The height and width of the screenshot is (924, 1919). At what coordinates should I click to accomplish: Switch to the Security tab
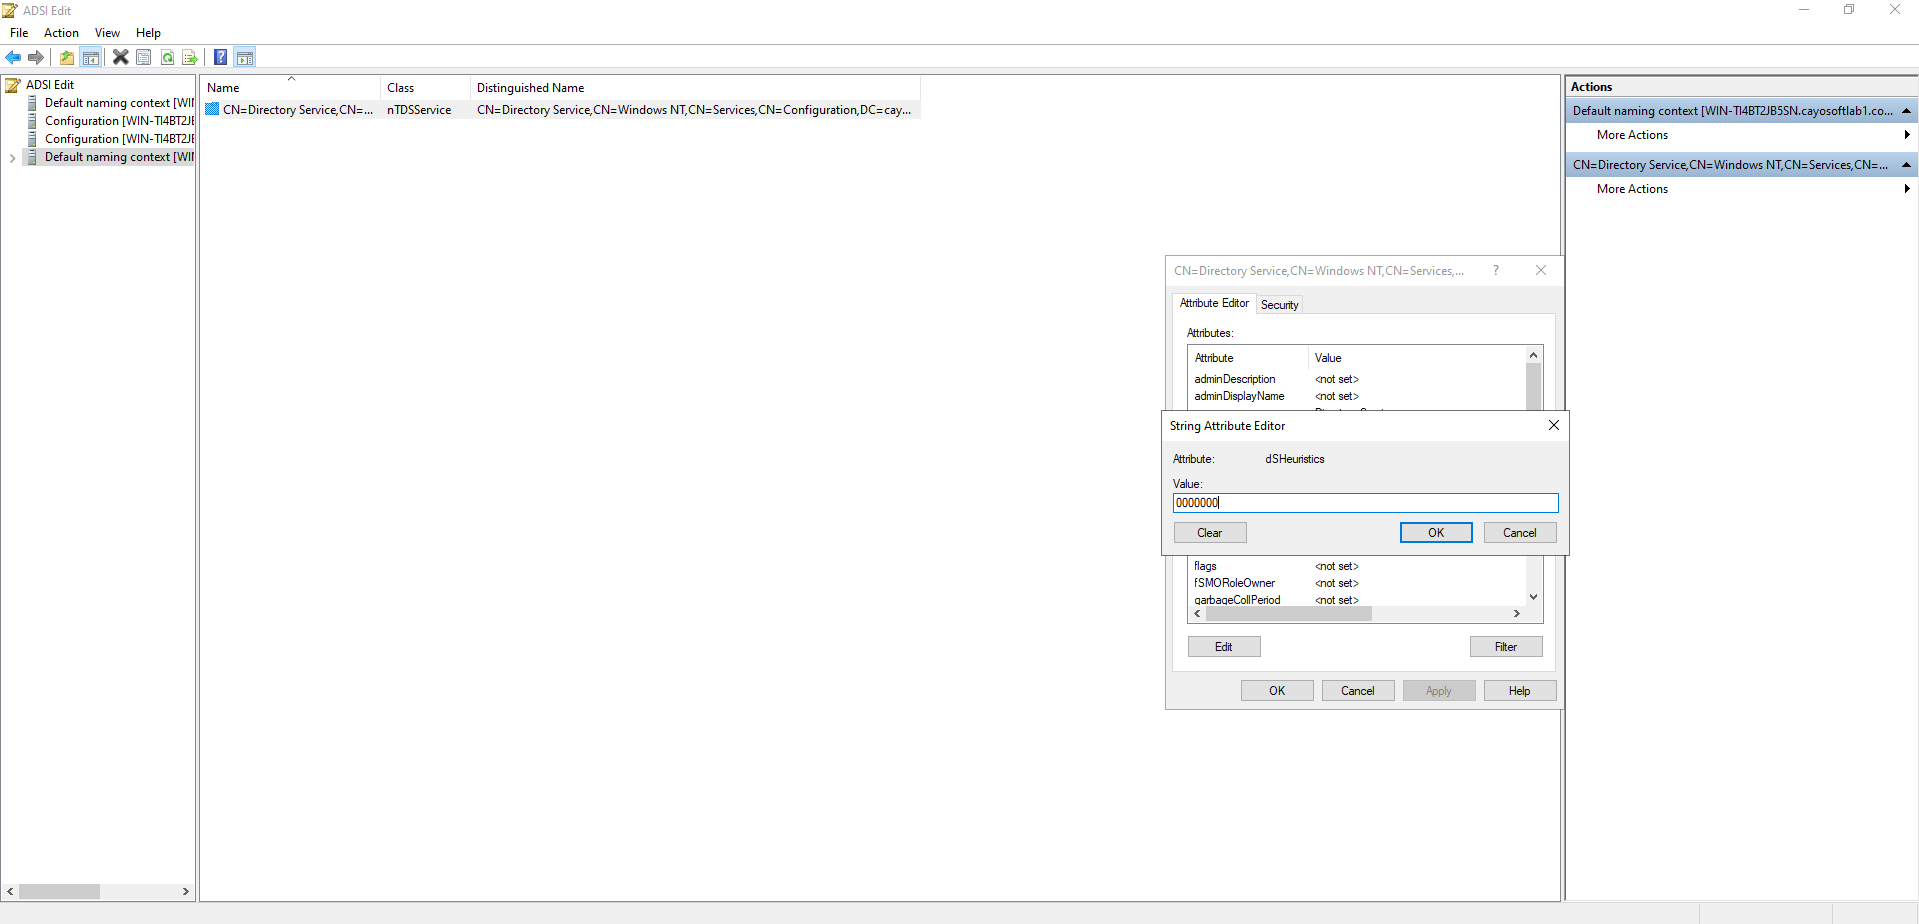[1279, 305]
